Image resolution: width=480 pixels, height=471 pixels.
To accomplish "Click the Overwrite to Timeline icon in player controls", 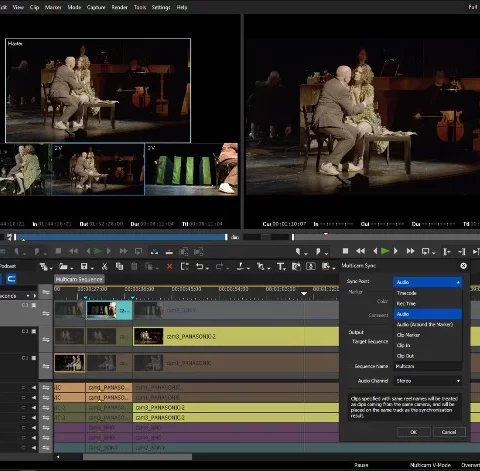I will 169,252.
